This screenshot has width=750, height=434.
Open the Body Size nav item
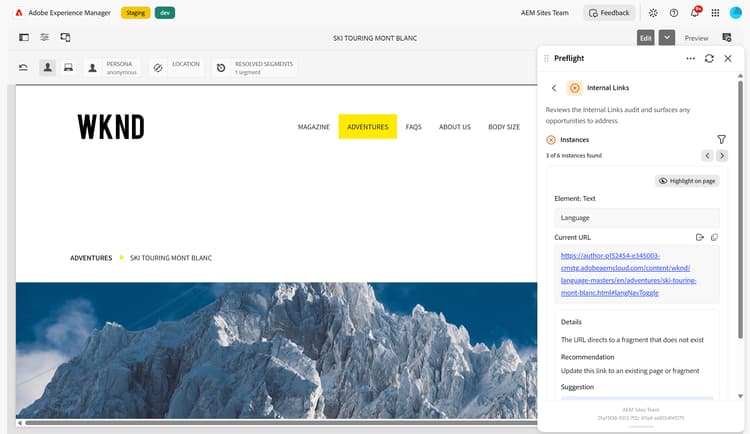pos(504,127)
